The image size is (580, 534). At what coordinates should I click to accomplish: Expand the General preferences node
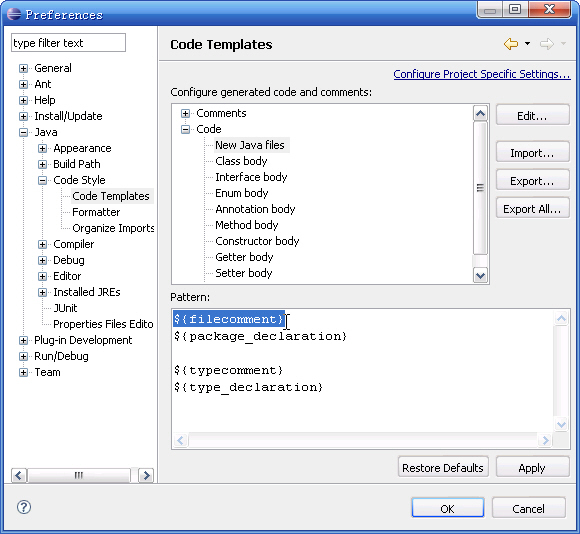pos(23,68)
